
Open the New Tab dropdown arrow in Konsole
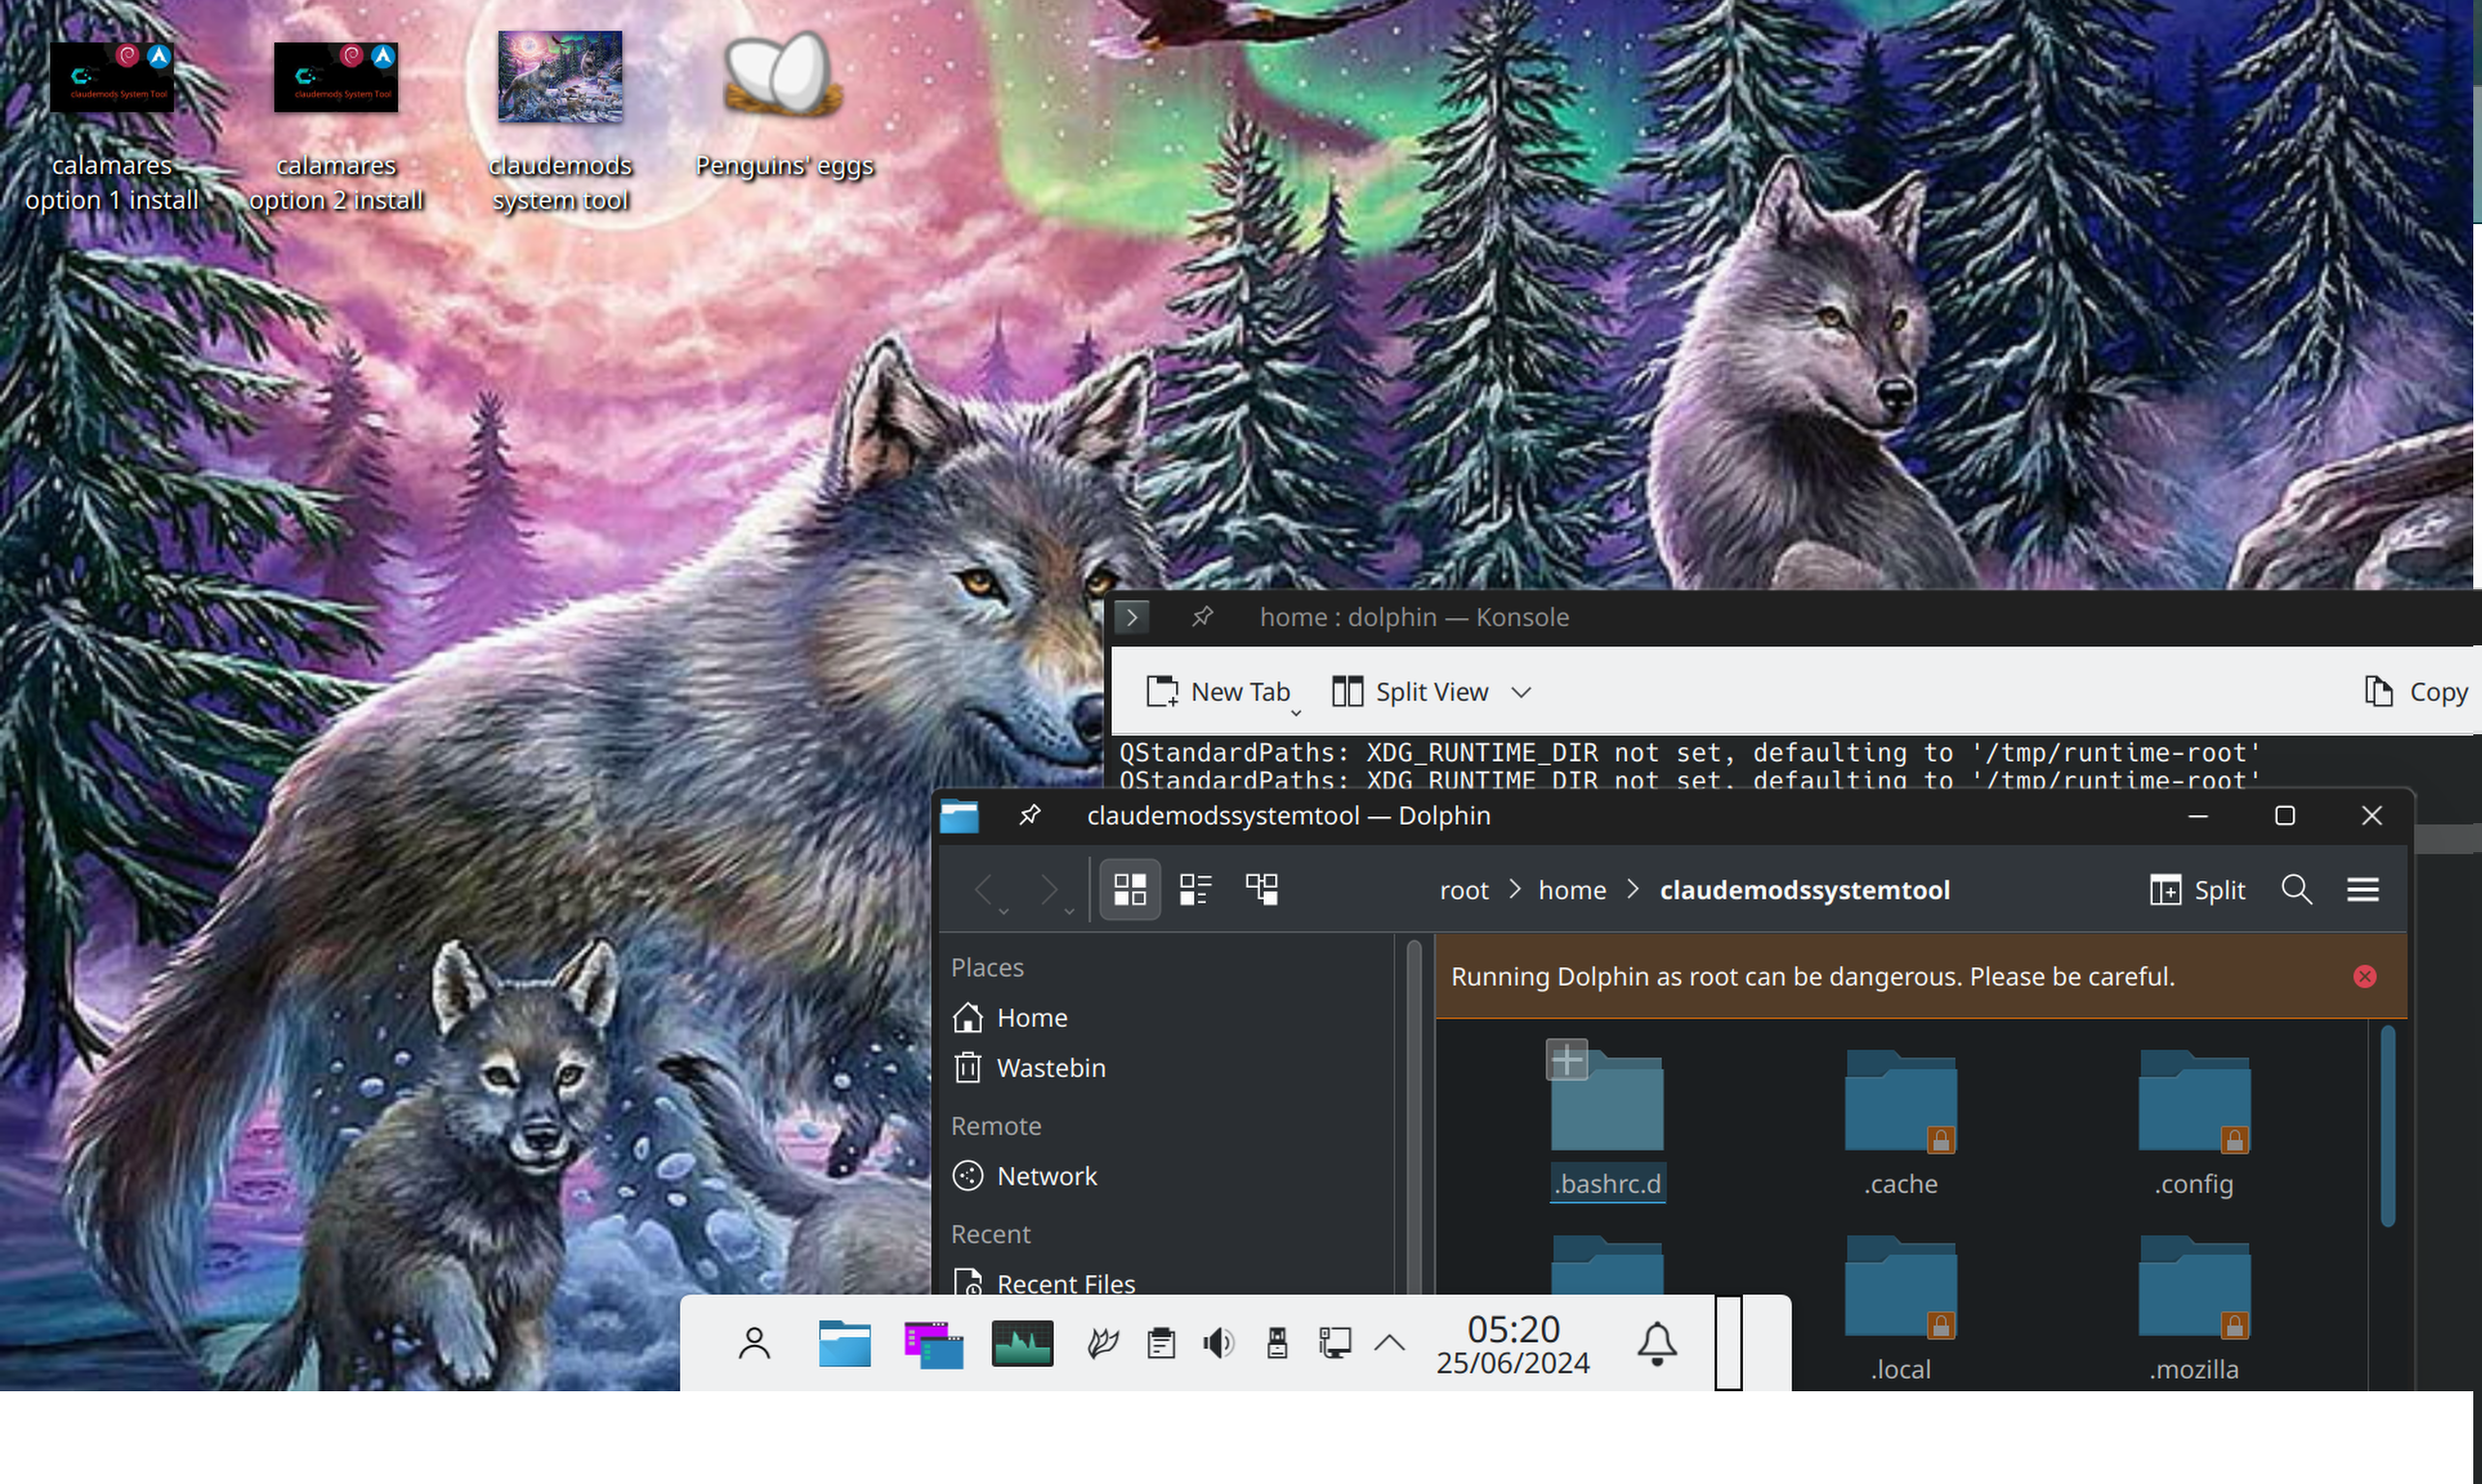coord(1296,712)
